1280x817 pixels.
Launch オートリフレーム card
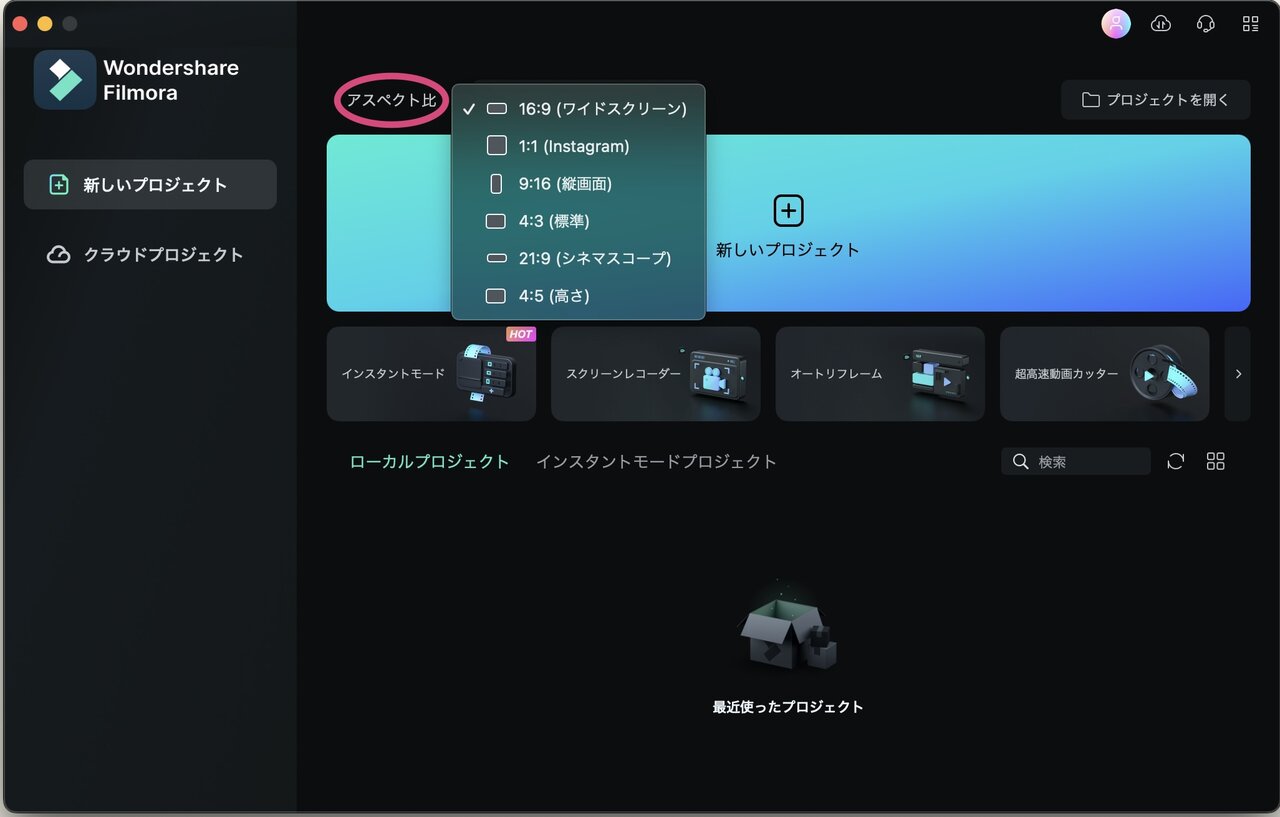(880, 374)
